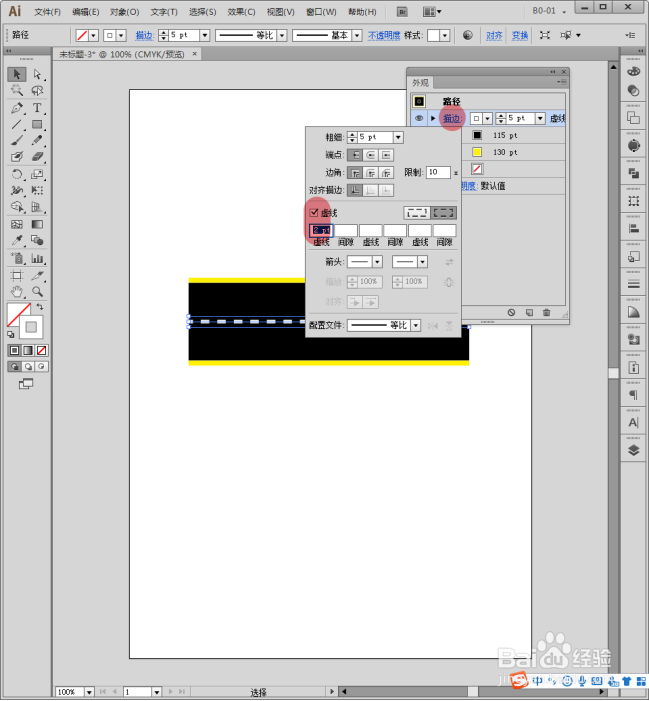The height and width of the screenshot is (701, 649).
Task: Open the stroke weight dropdown in Appearance panel
Action: coord(540,118)
